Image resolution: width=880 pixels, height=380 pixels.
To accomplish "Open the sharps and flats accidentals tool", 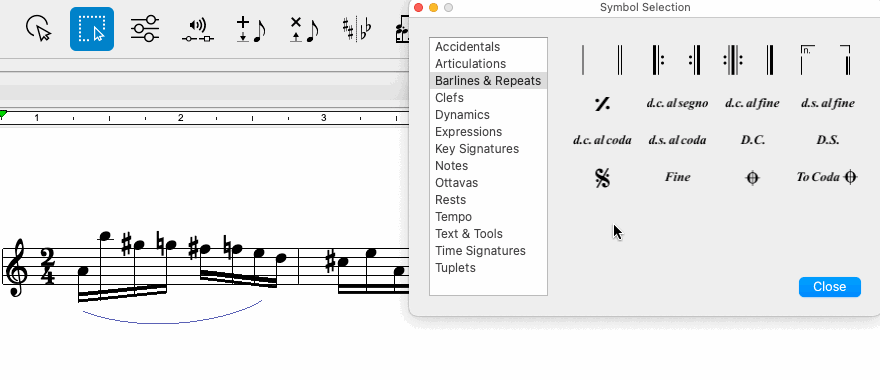I will tap(357, 29).
